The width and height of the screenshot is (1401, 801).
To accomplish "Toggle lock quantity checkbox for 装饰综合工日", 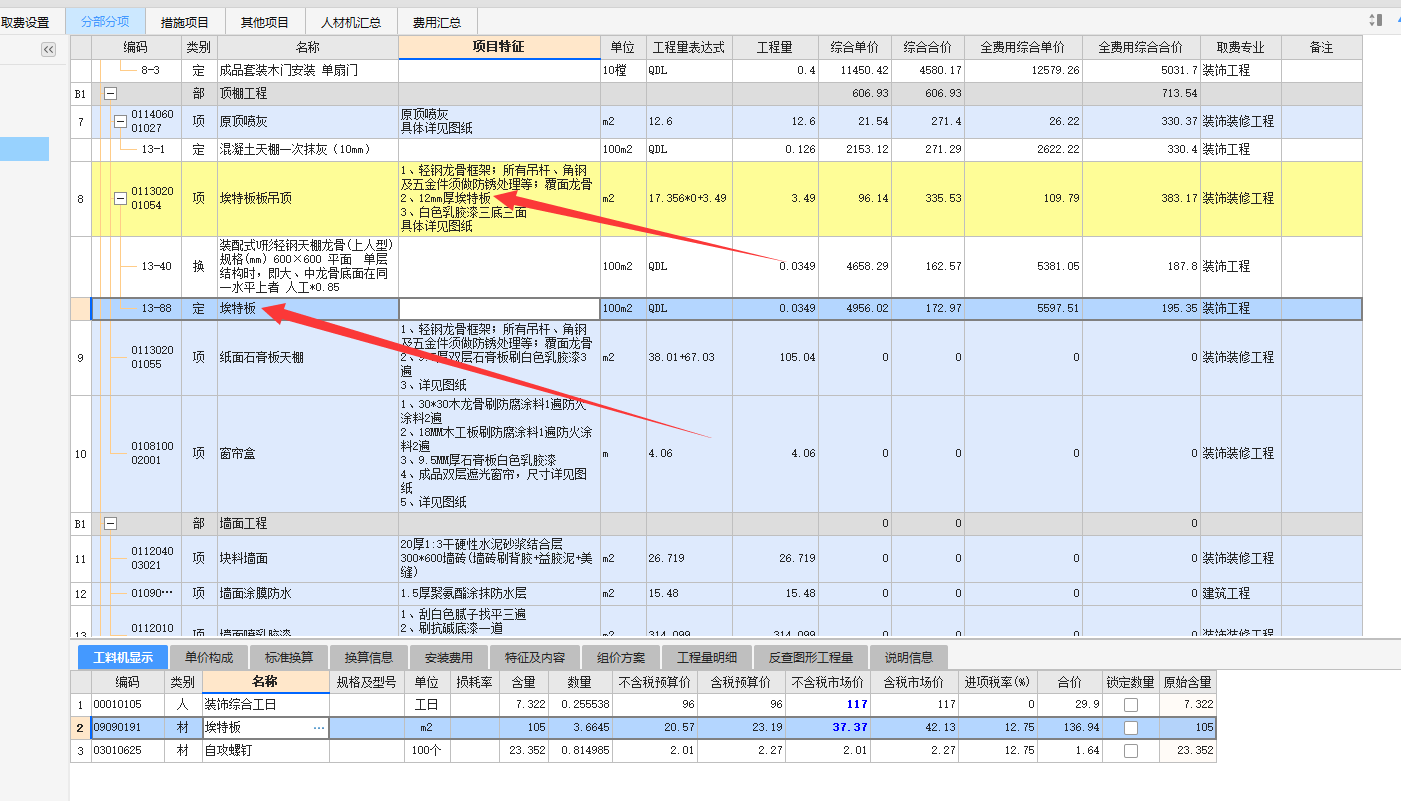I will click(x=1130, y=705).
